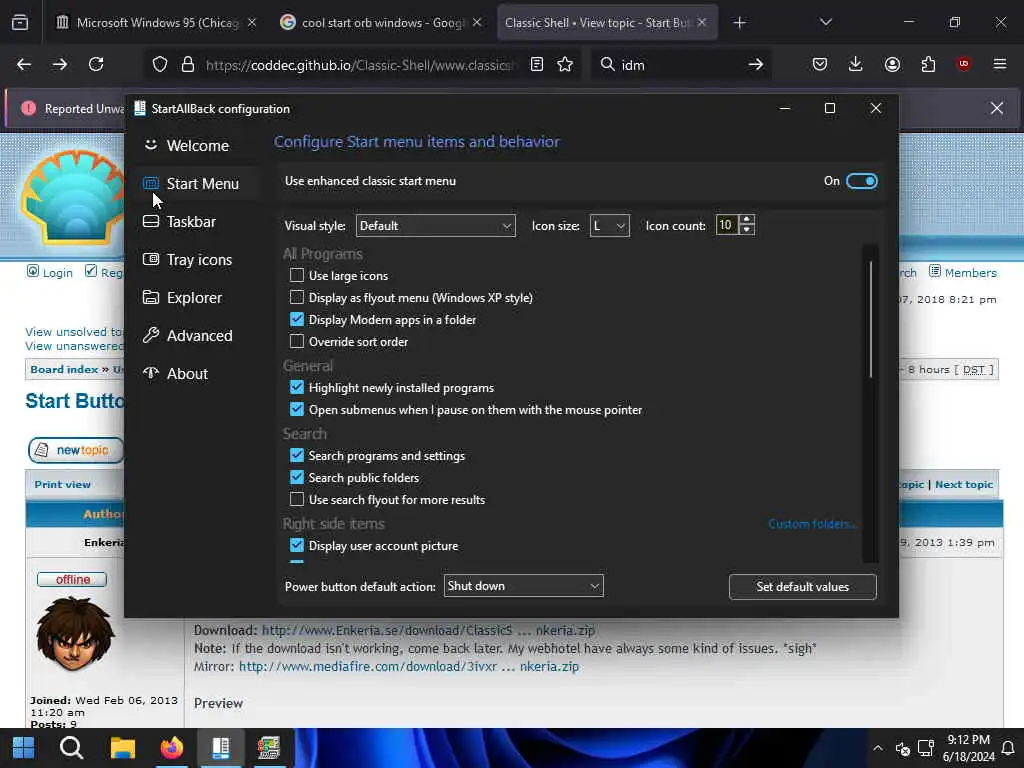
Task: Open the Custom folders link
Action: (x=812, y=524)
